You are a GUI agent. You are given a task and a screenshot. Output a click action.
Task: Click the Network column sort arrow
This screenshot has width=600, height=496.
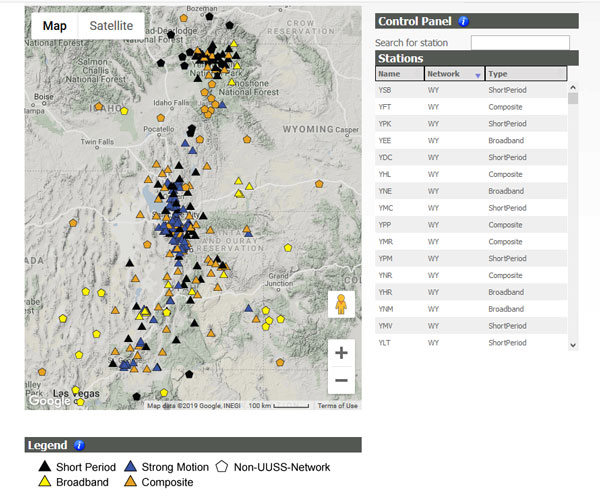tap(478, 75)
